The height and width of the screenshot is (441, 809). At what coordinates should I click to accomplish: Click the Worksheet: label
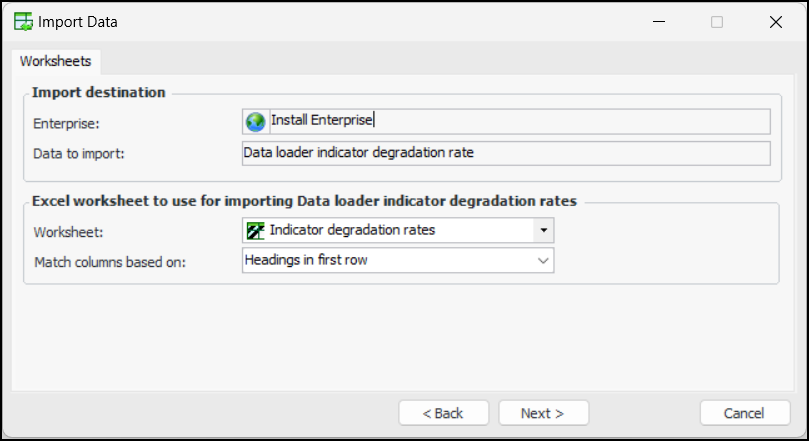coord(67,231)
